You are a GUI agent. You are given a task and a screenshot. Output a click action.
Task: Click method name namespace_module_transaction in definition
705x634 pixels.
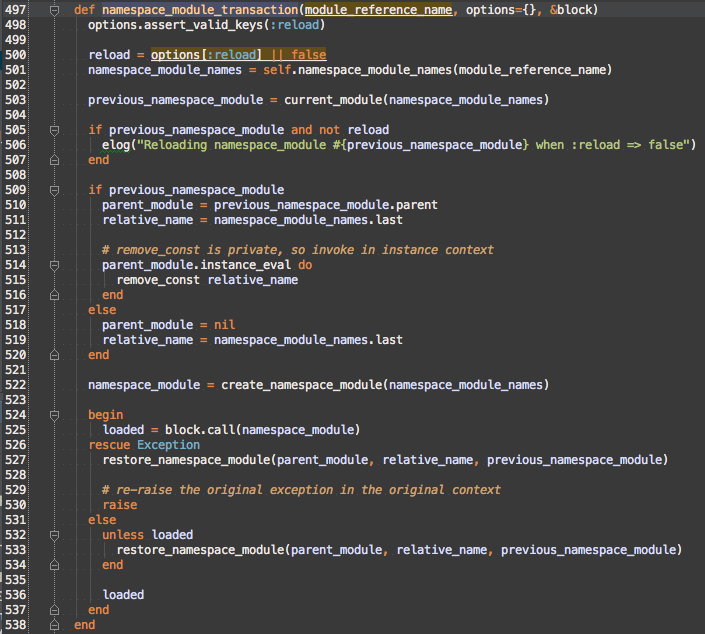point(200,10)
